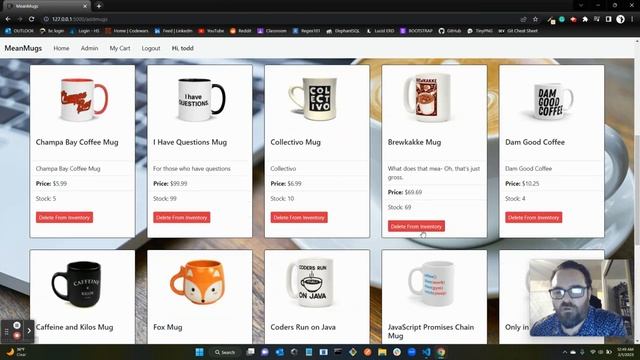This screenshot has height=360, width=640.
Task: Open the Home | Codewars bookmark
Action: click(x=127, y=31)
